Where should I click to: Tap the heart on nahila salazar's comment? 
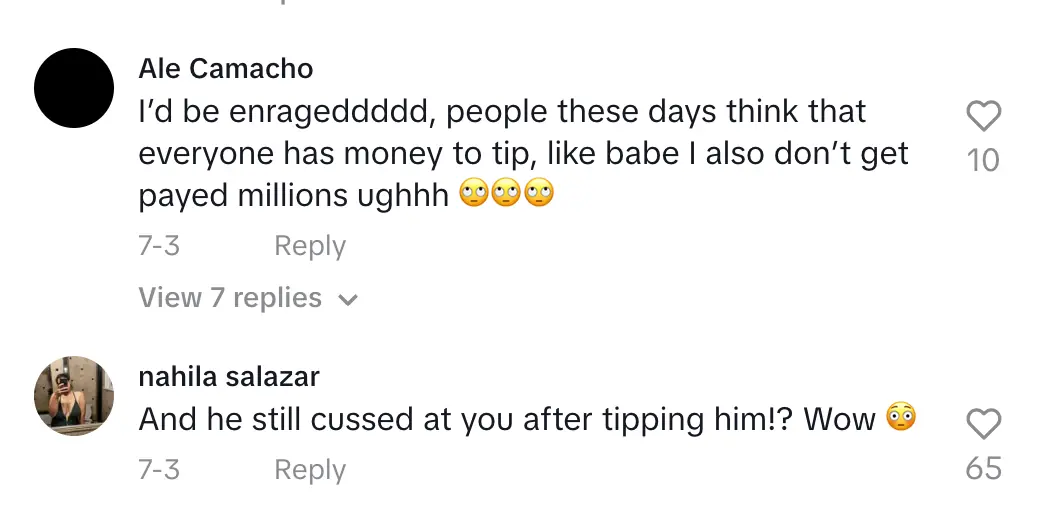984,425
